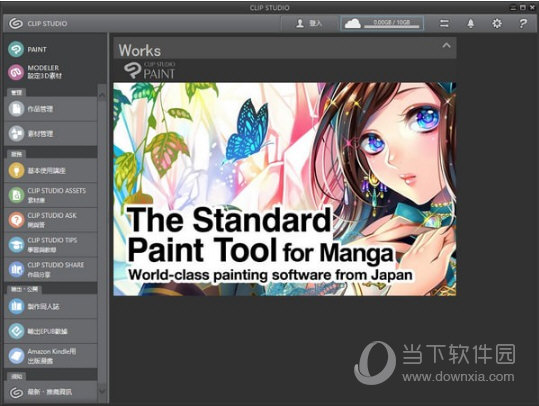Open the help question mark
Viewport: 539px width, 406px height.
click(522, 23)
